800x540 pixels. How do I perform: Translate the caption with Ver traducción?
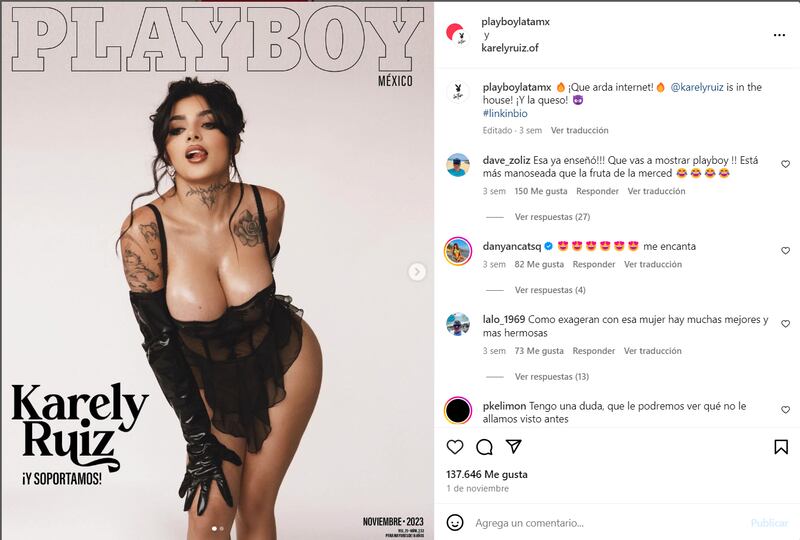point(580,130)
